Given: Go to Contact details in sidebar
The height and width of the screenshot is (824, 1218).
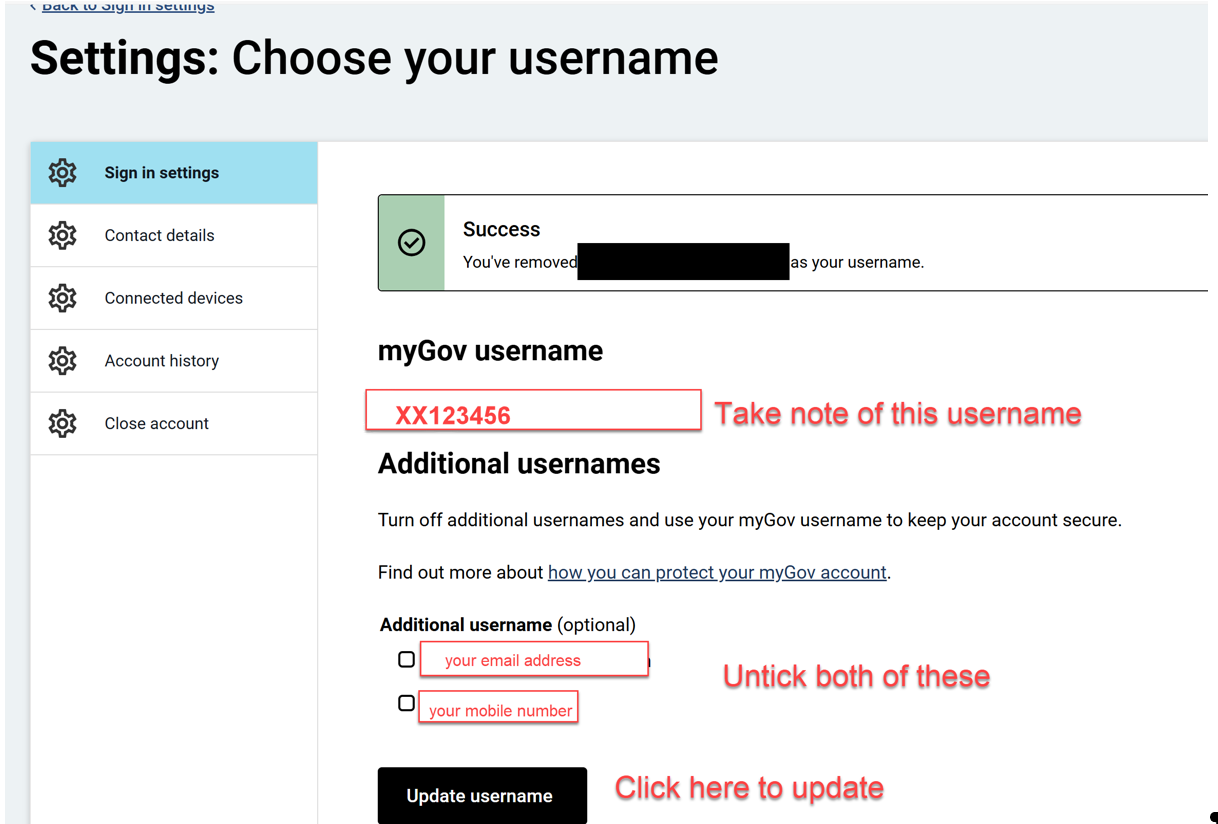Looking at the screenshot, I should tap(159, 236).
